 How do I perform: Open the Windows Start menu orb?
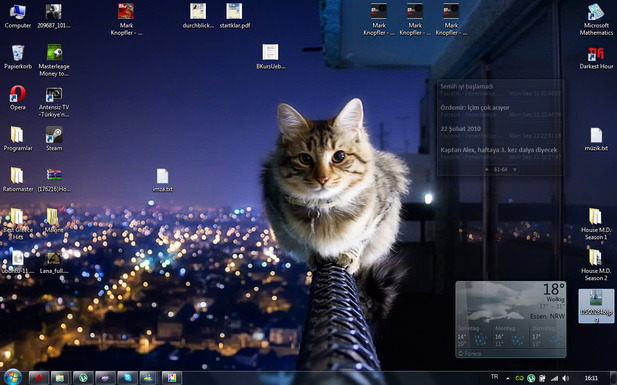[x=13, y=378]
